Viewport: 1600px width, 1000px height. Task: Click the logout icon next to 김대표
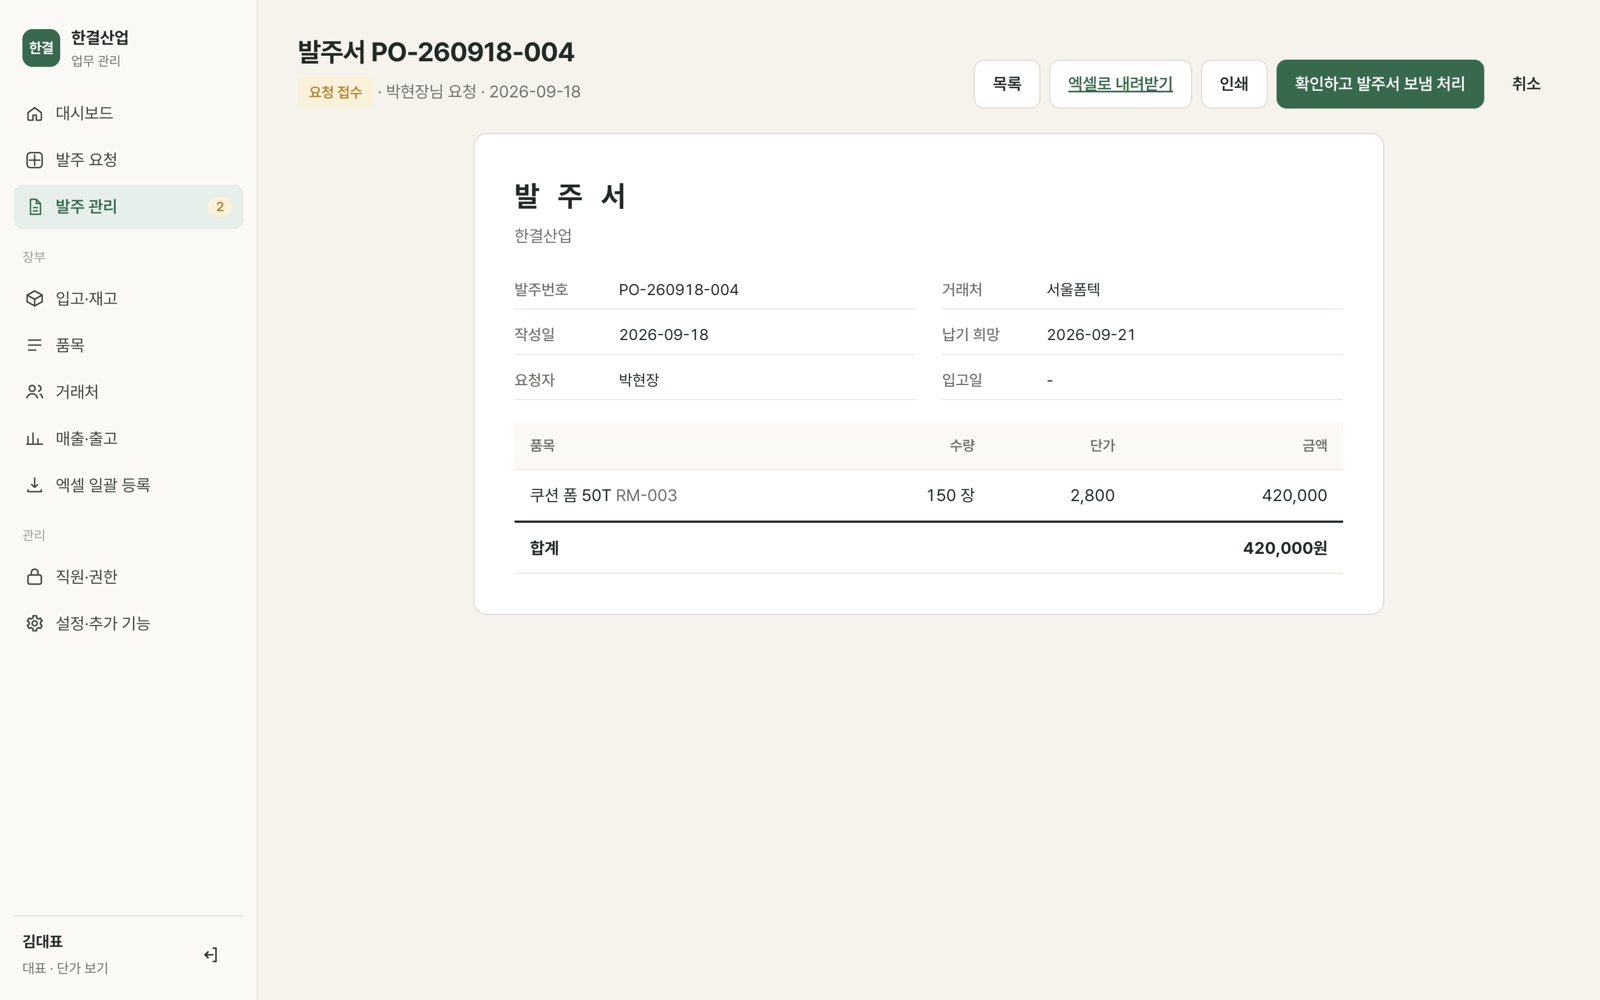(x=210, y=955)
